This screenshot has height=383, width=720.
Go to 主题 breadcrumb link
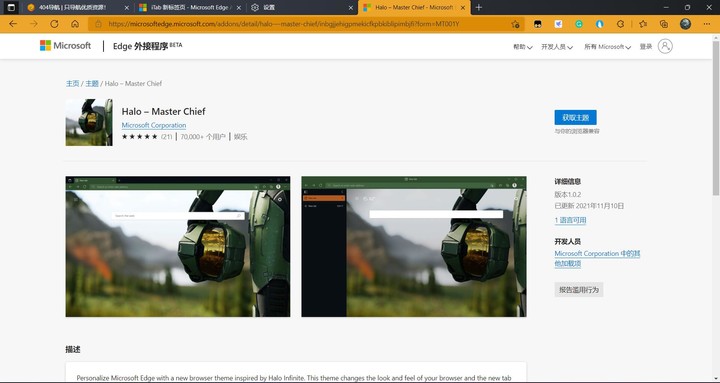pyautogui.click(x=92, y=83)
